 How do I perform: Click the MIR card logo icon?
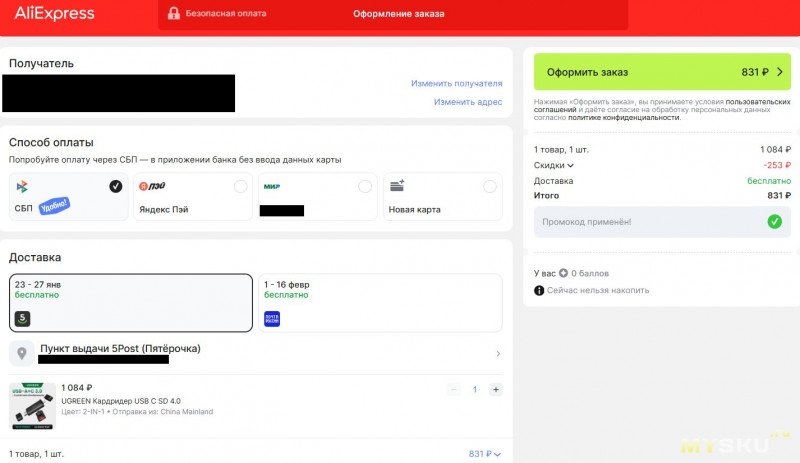click(271, 187)
